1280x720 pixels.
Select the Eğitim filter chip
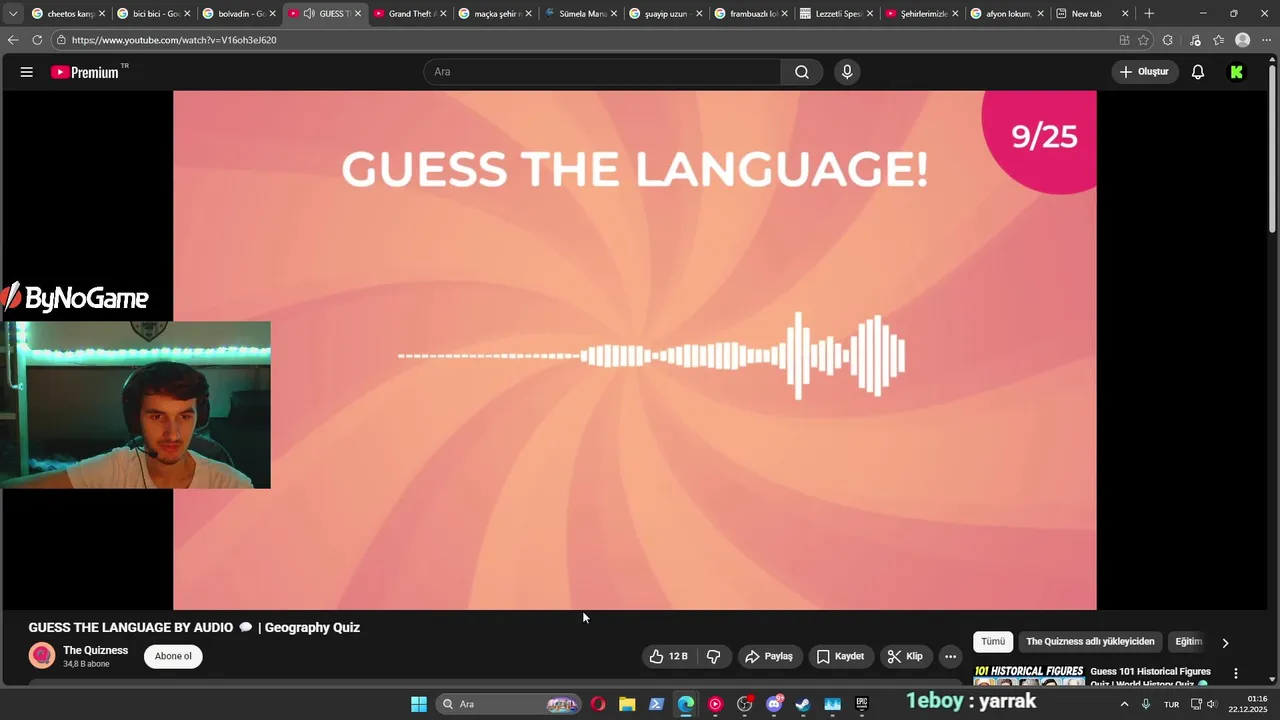(x=1188, y=642)
